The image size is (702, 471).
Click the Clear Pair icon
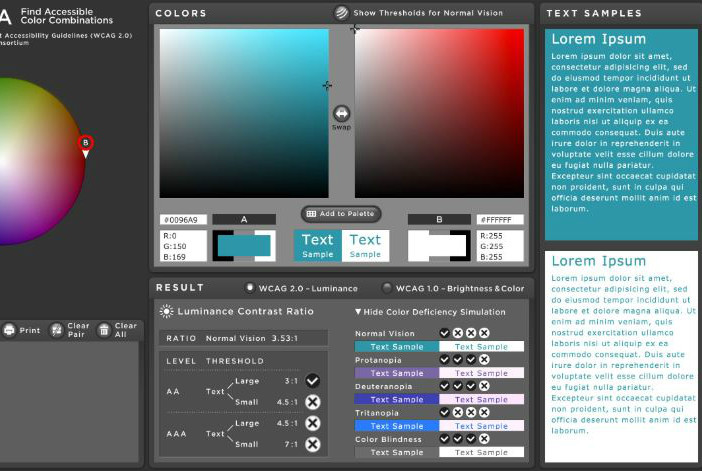tap(56, 330)
